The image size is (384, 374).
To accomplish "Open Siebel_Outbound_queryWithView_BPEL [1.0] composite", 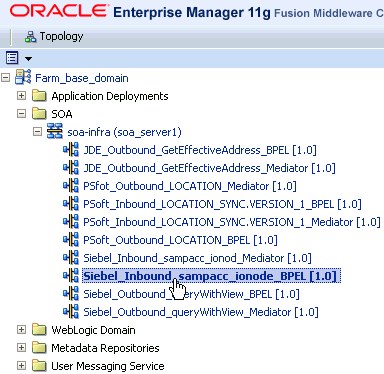I will point(191,294).
